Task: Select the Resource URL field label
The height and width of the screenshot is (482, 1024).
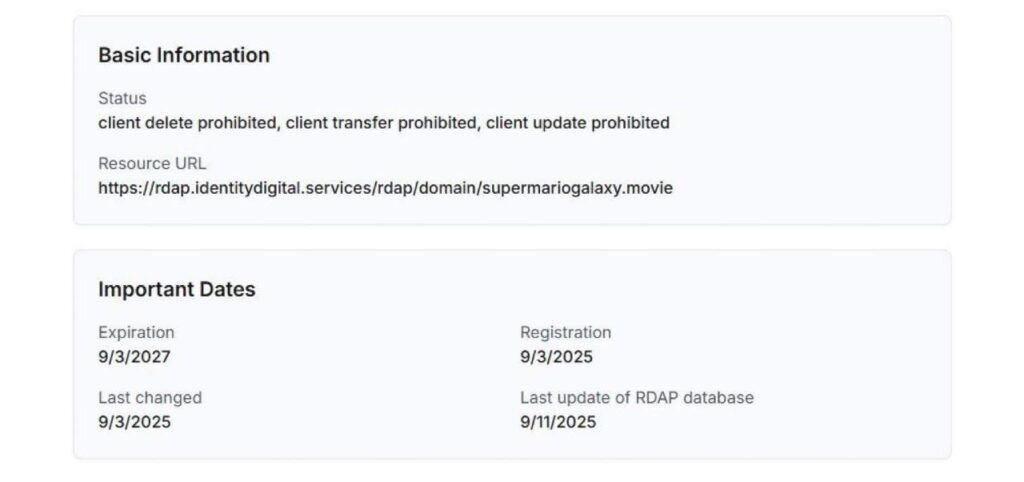Action: 152,163
